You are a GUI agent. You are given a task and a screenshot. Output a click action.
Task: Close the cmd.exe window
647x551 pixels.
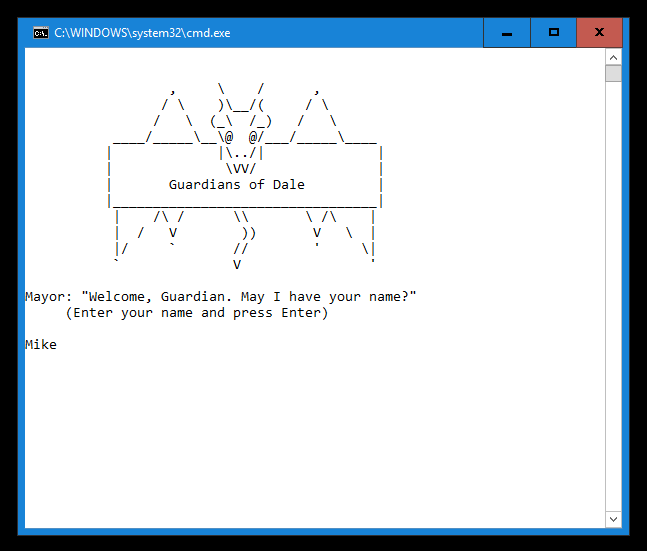point(599,33)
